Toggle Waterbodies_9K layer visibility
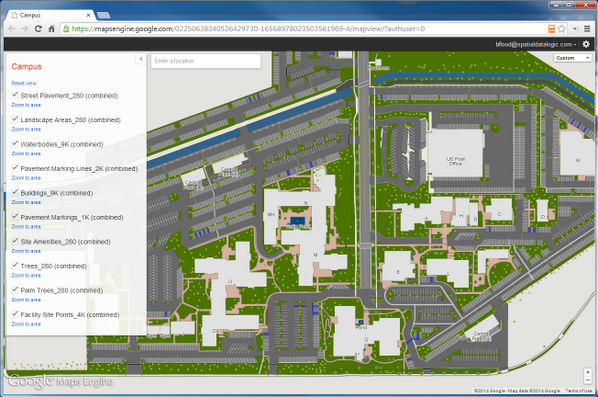Image resolution: width=598 pixels, height=397 pixels. [x=15, y=143]
